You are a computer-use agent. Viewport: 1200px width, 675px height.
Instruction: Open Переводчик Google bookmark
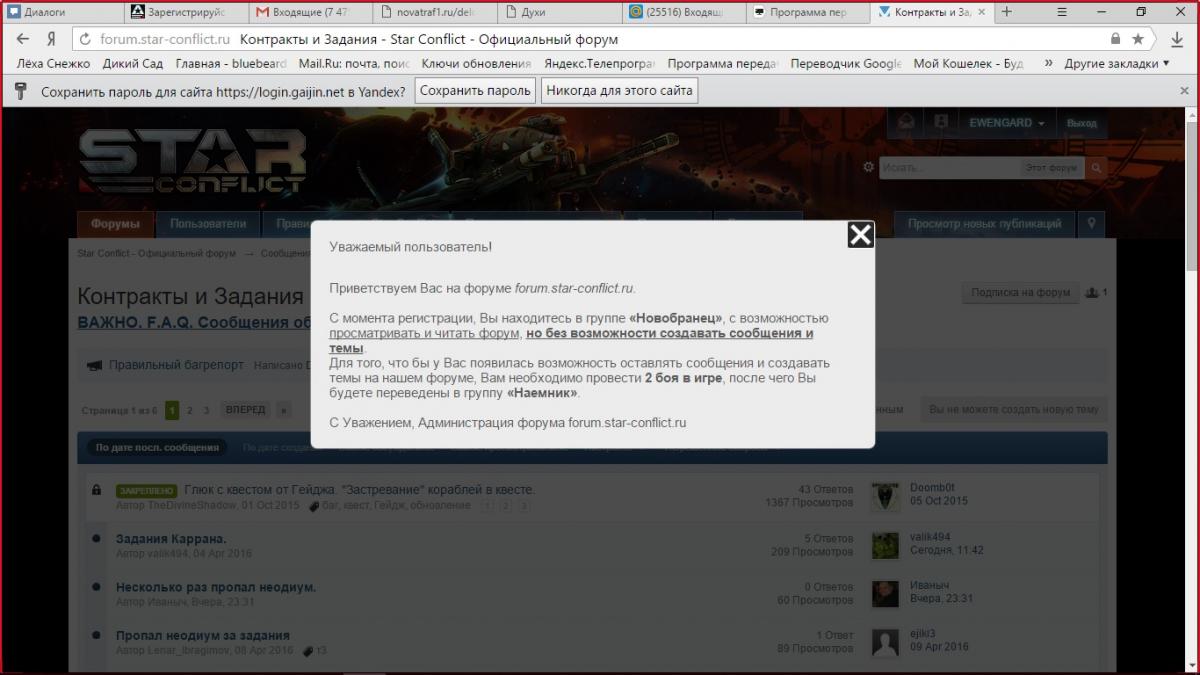(845, 63)
